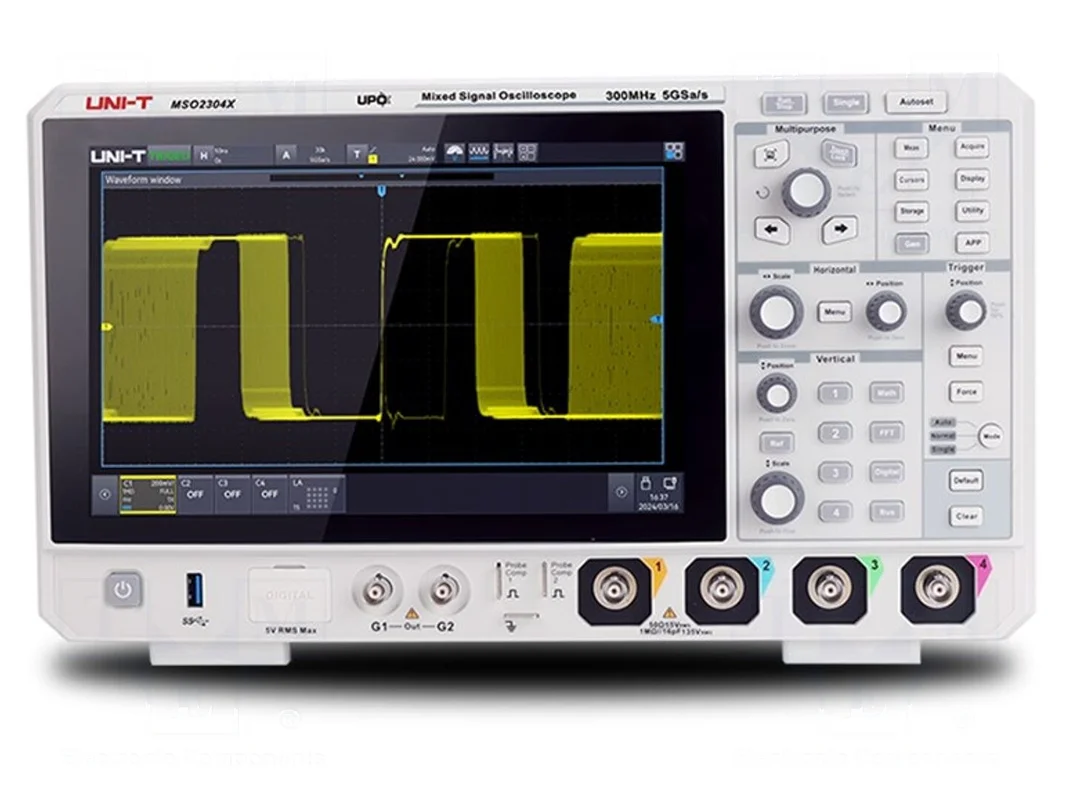Toggle channel C2 OFF tile
Image resolution: width=1066 pixels, height=800 pixels.
click(194, 494)
